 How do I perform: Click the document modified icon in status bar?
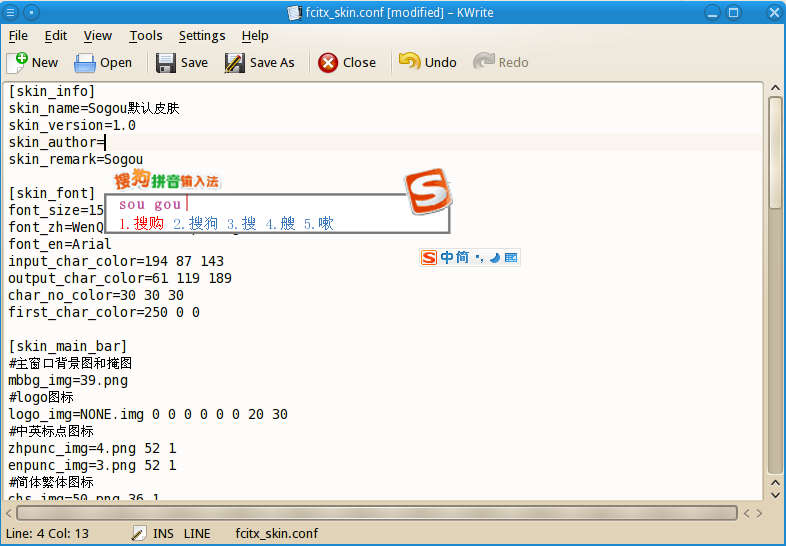(139, 533)
